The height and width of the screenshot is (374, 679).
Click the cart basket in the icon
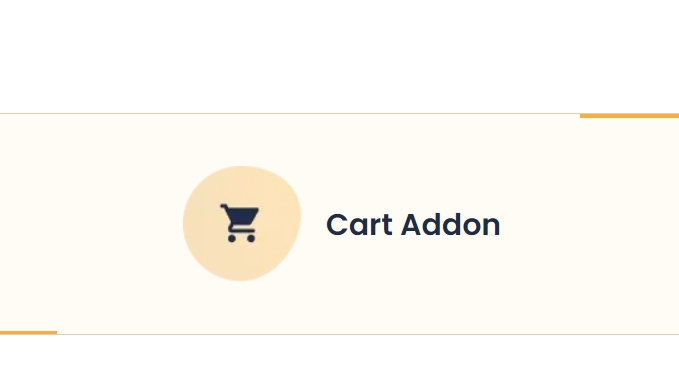coord(244,215)
